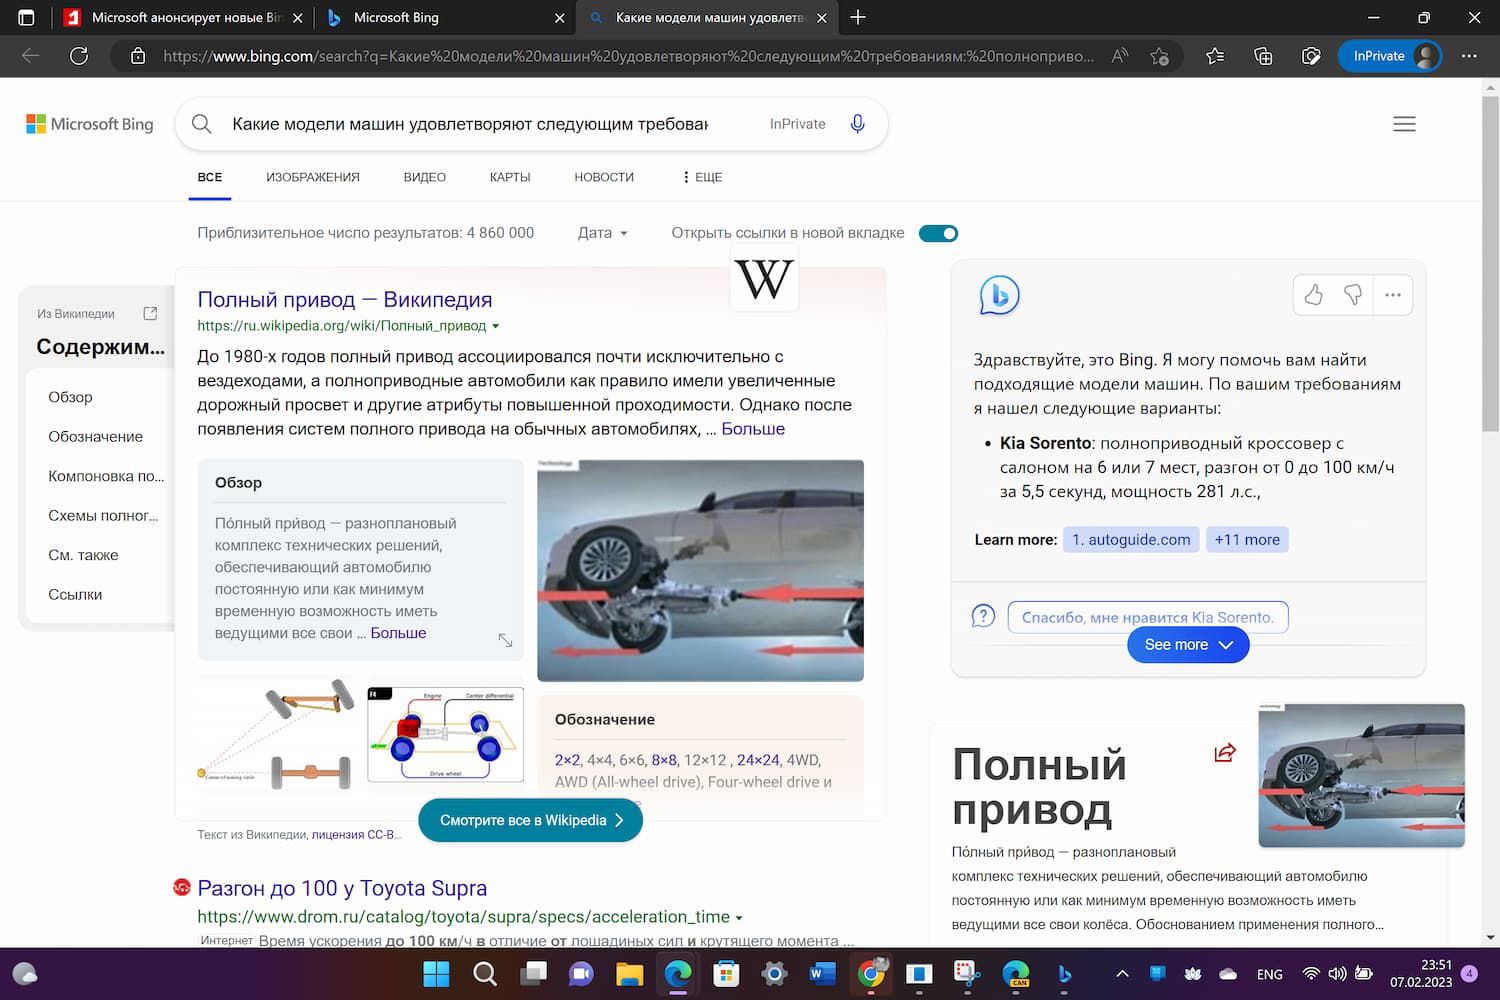The image size is (1500, 1000).
Task: Show hidden system tray icons chevron
Action: pos(1122,973)
